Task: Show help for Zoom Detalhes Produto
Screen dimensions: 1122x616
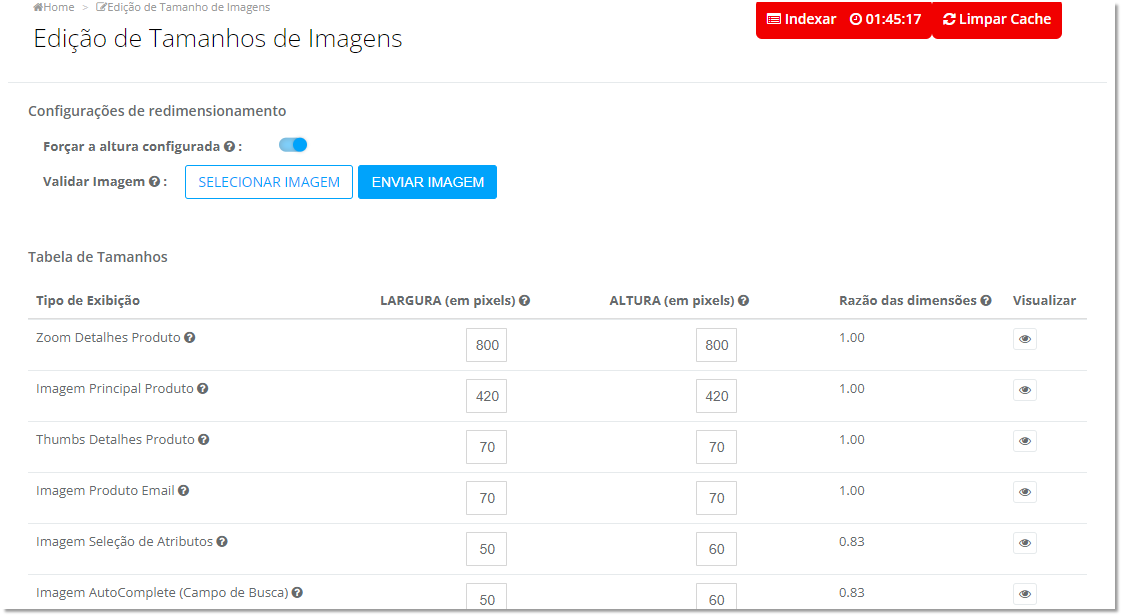Action: tap(190, 338)
